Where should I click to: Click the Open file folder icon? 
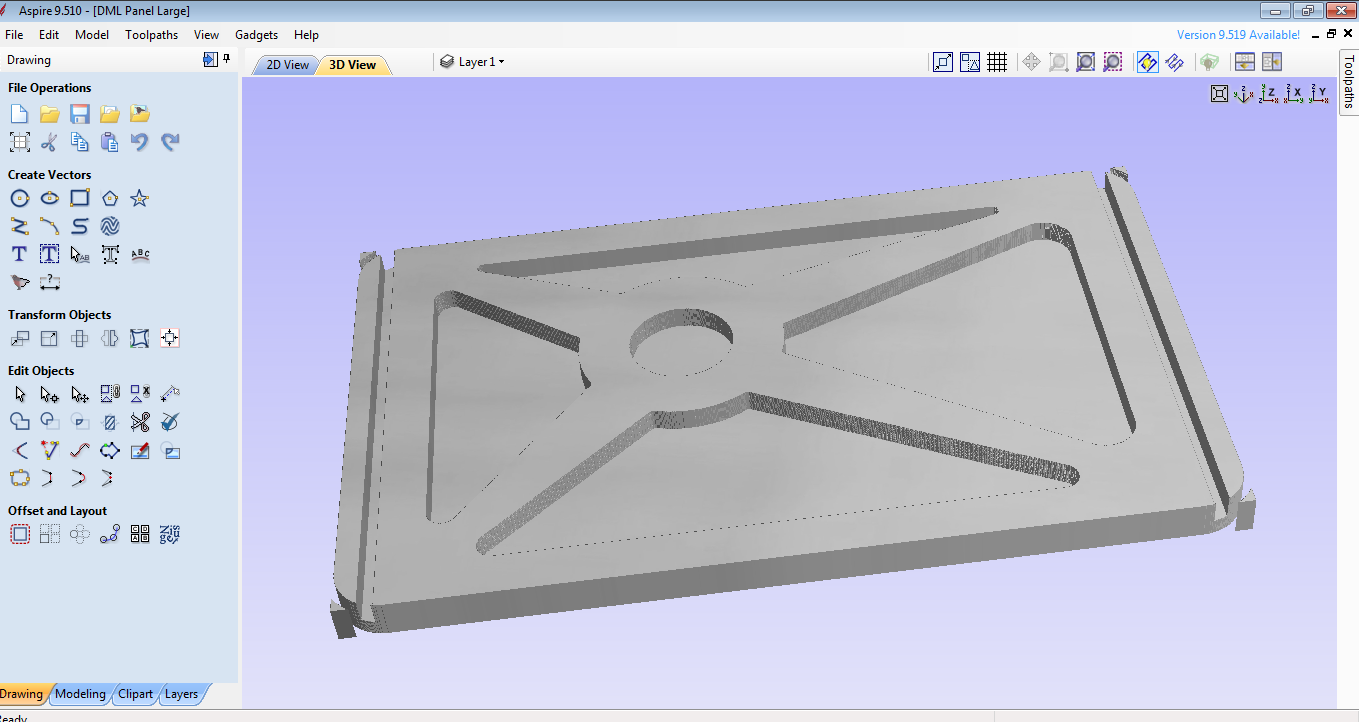click(49, 114)
